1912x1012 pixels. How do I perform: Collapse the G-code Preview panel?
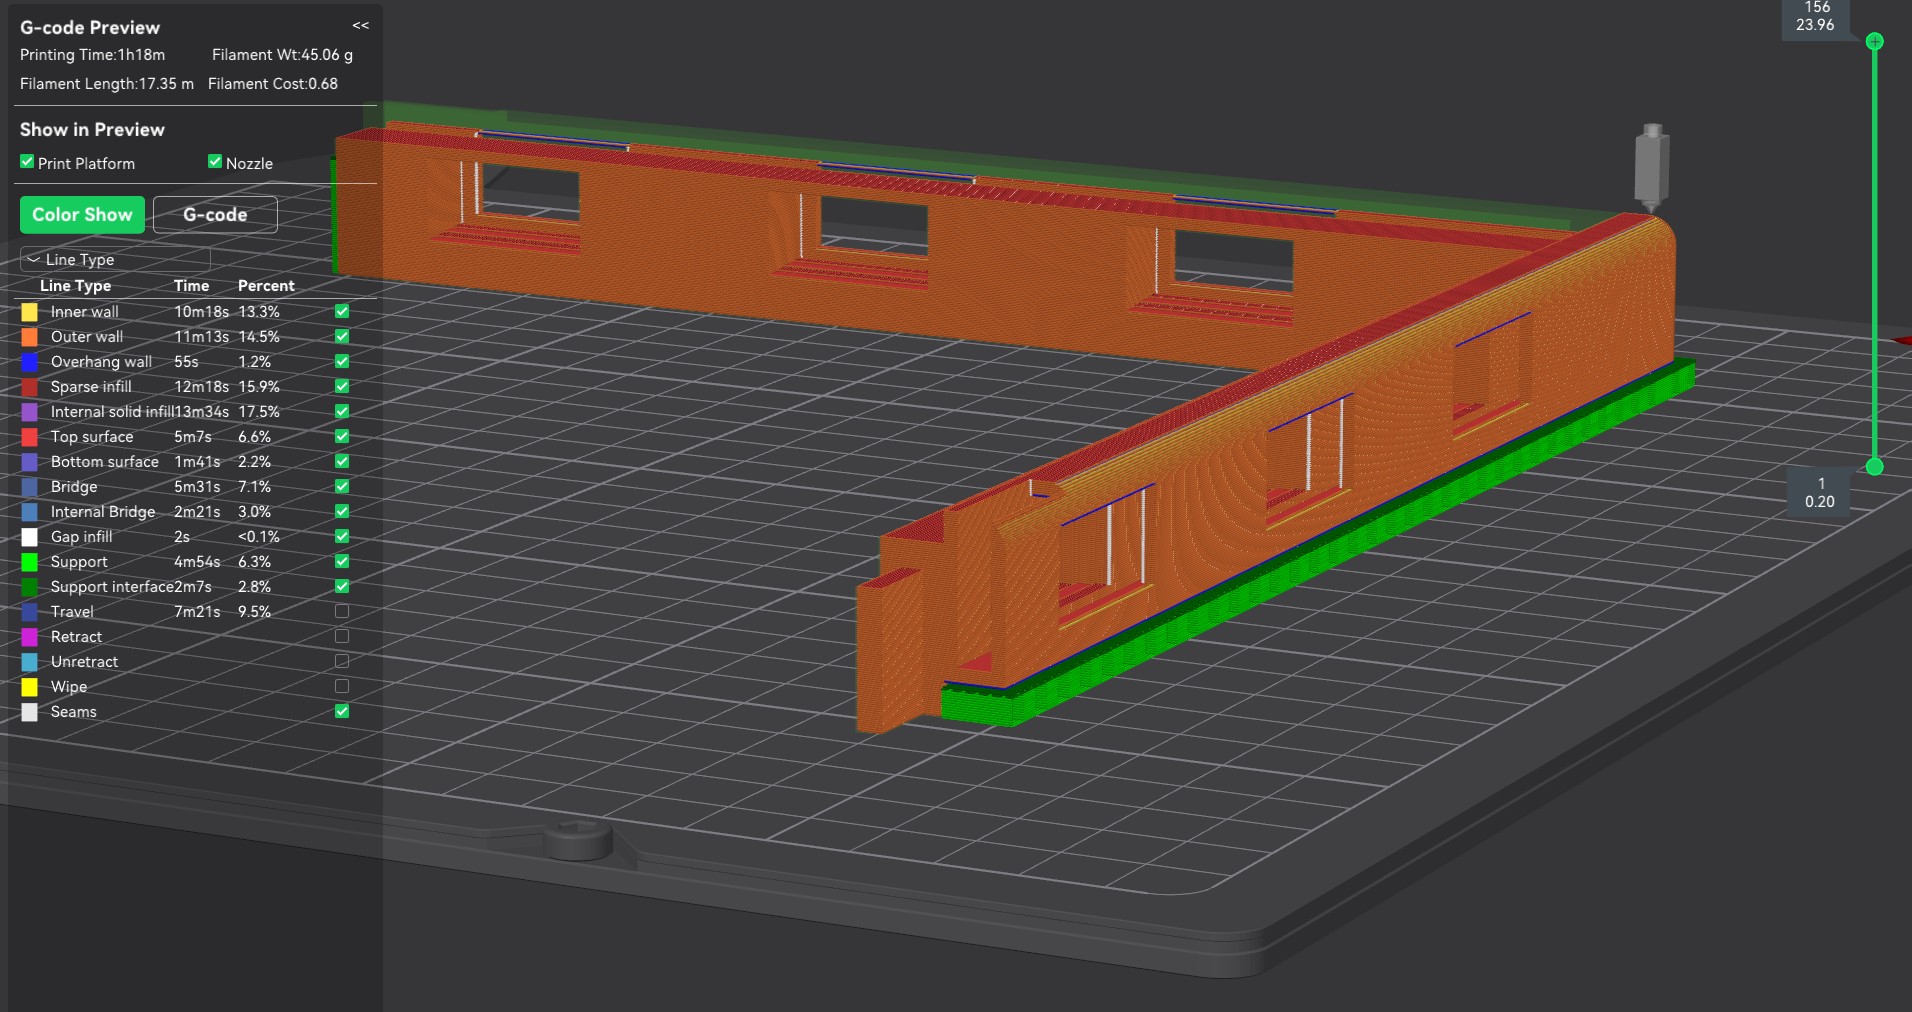(361, 26)
